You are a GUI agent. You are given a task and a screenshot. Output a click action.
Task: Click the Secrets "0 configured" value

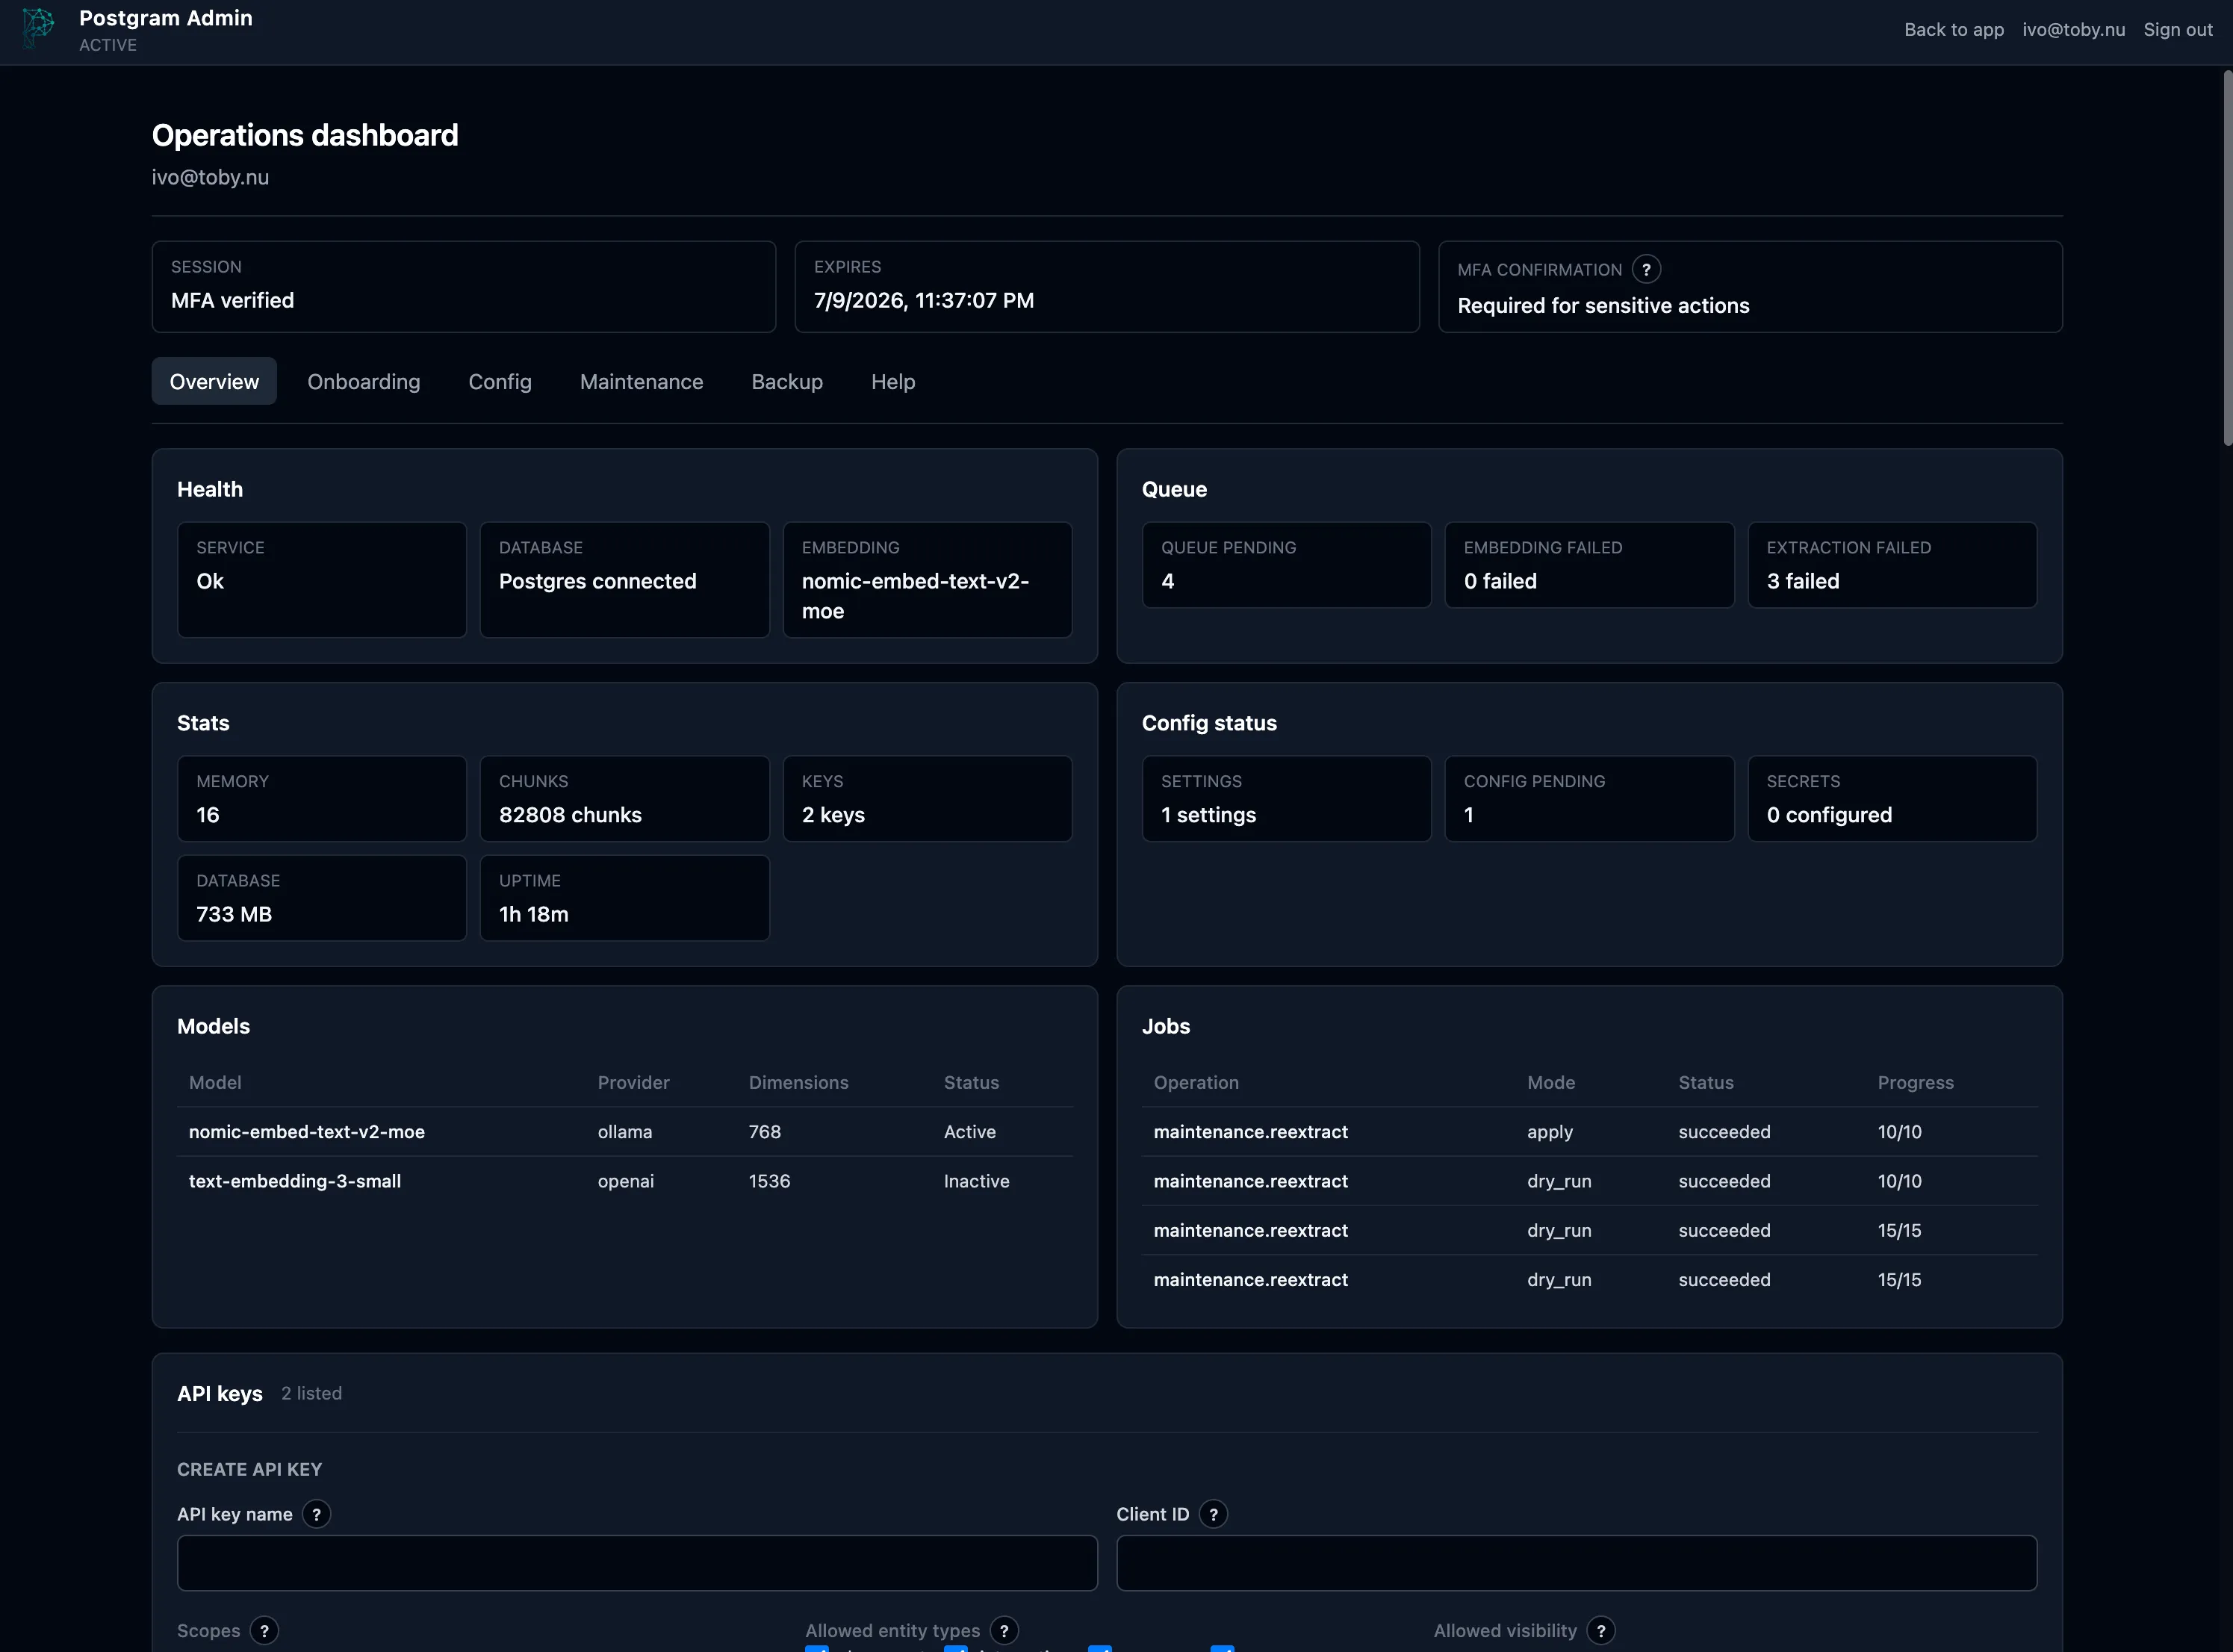tap(1829, 815)
